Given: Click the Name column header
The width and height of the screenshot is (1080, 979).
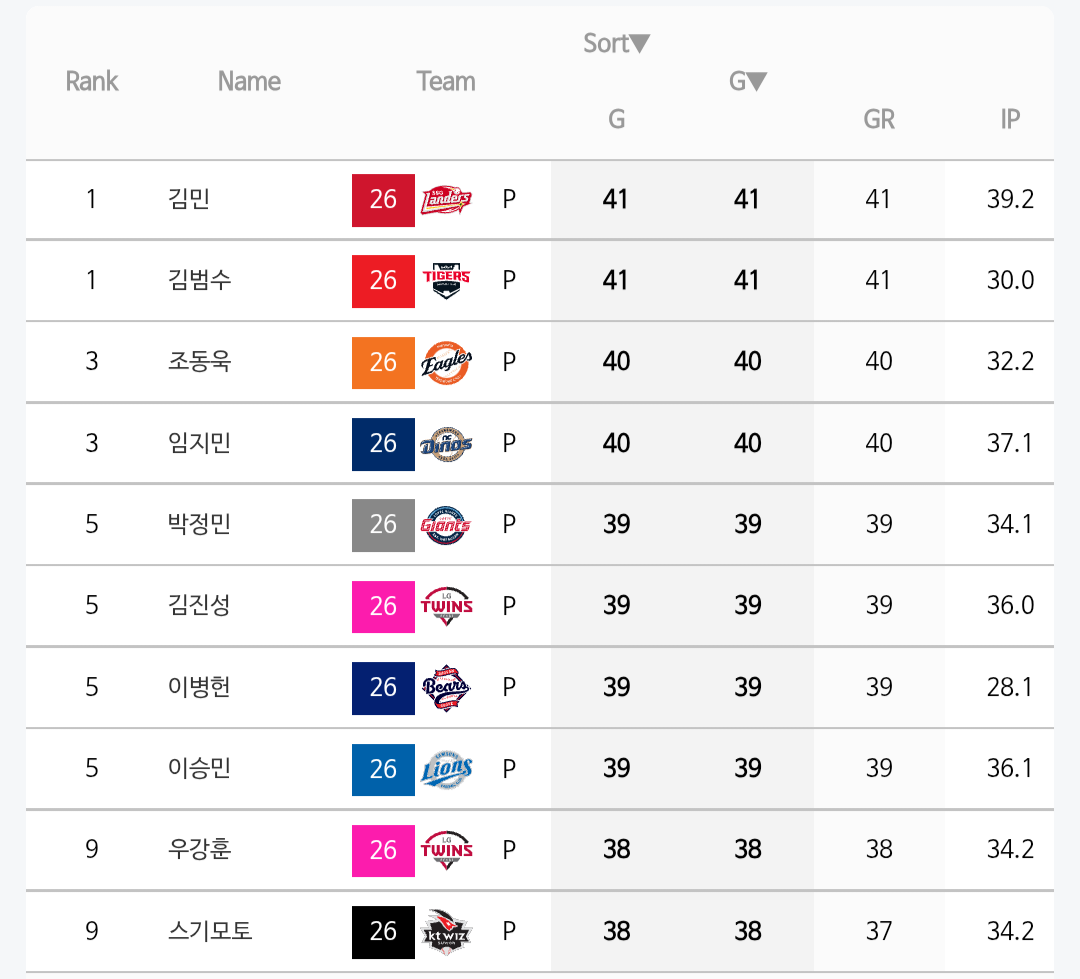Looking at the screenshot, I should (249, 81).
